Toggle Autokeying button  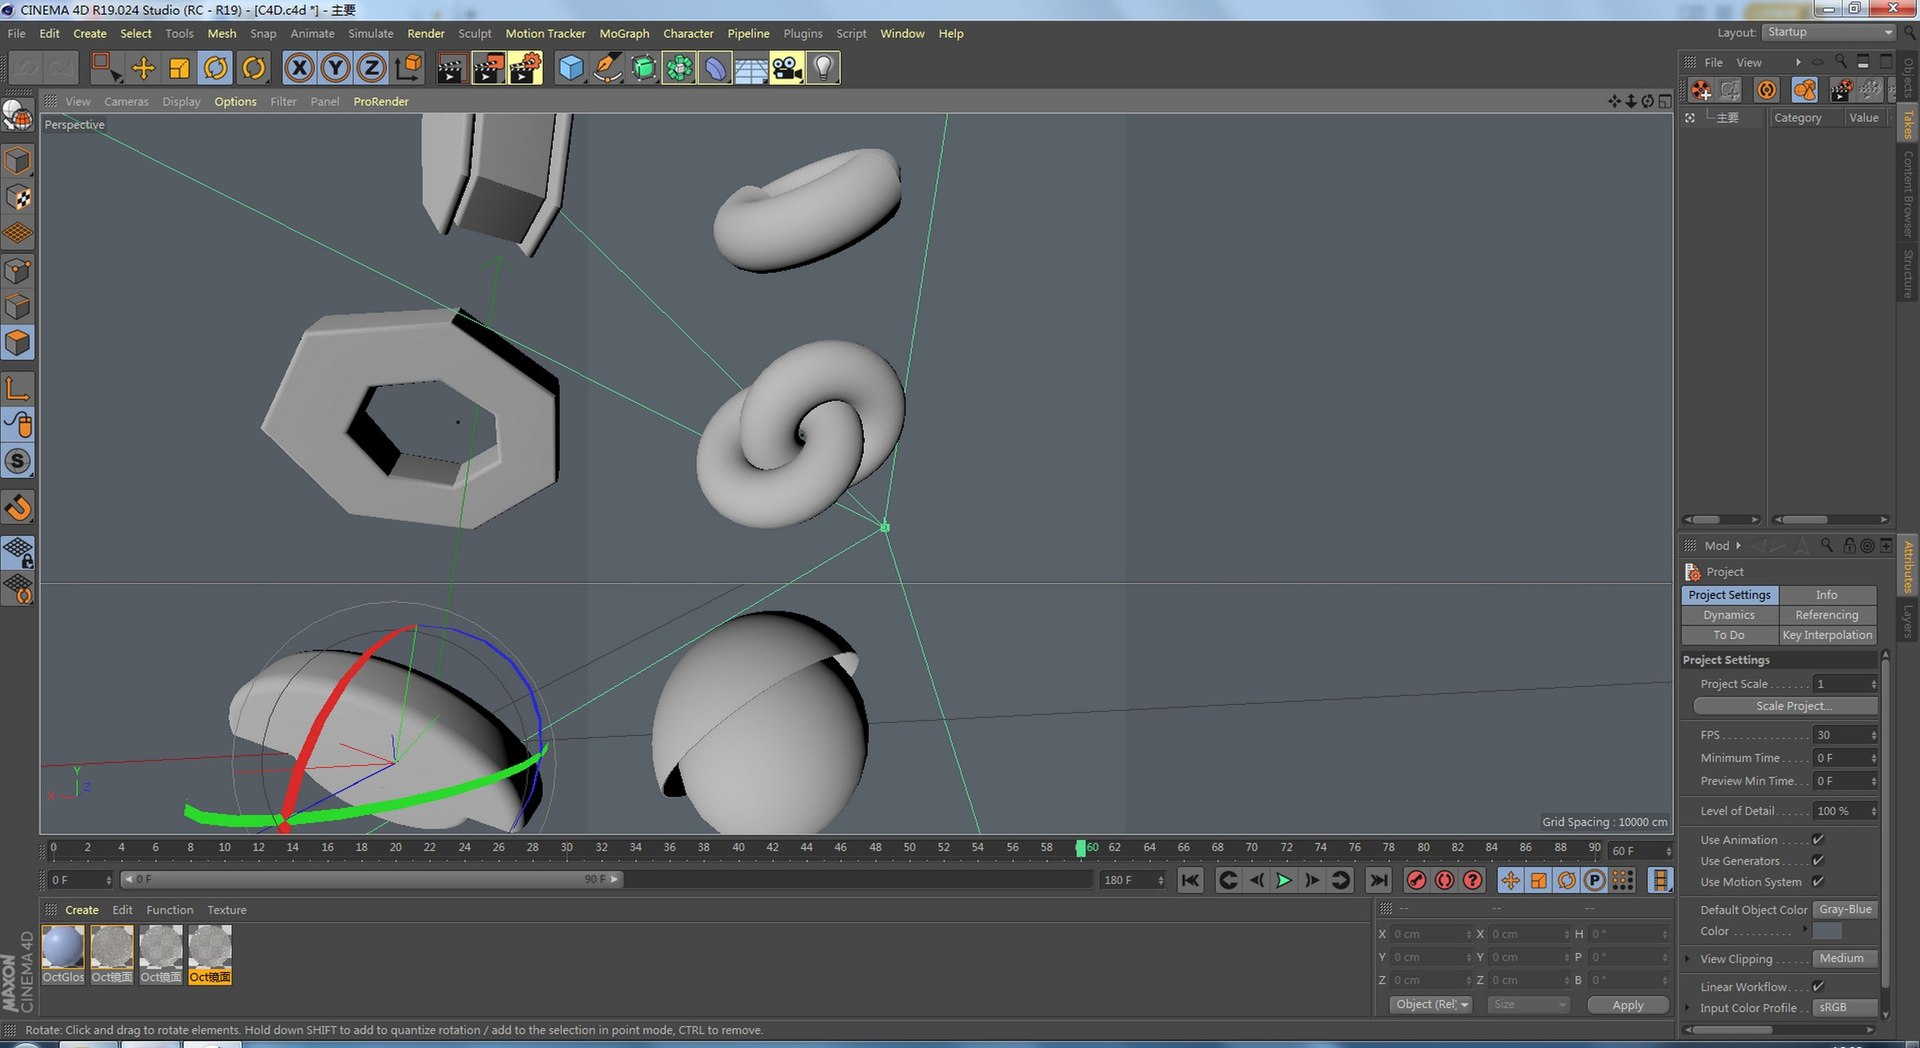(x=1444, y=880)
